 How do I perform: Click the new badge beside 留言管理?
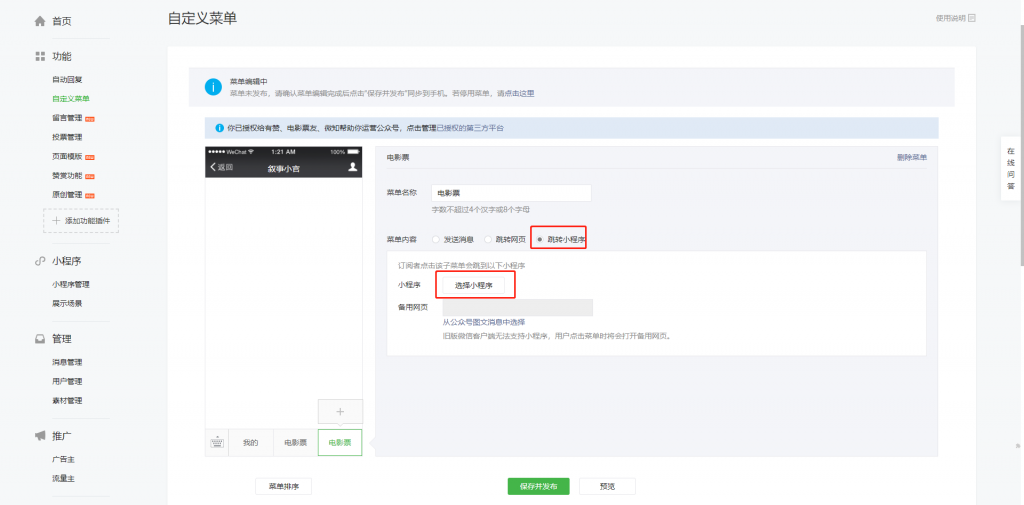(90, 119)
